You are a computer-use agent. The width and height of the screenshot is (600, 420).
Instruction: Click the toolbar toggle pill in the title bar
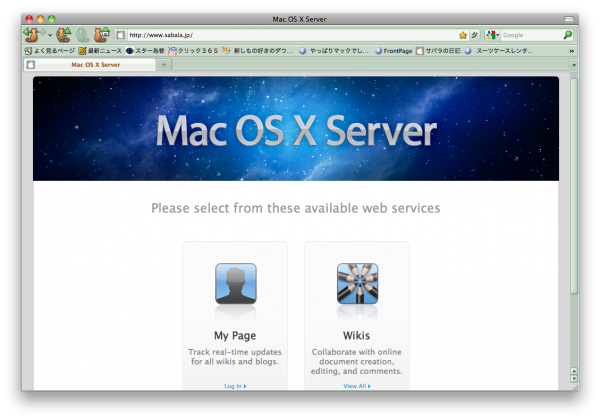569,19
